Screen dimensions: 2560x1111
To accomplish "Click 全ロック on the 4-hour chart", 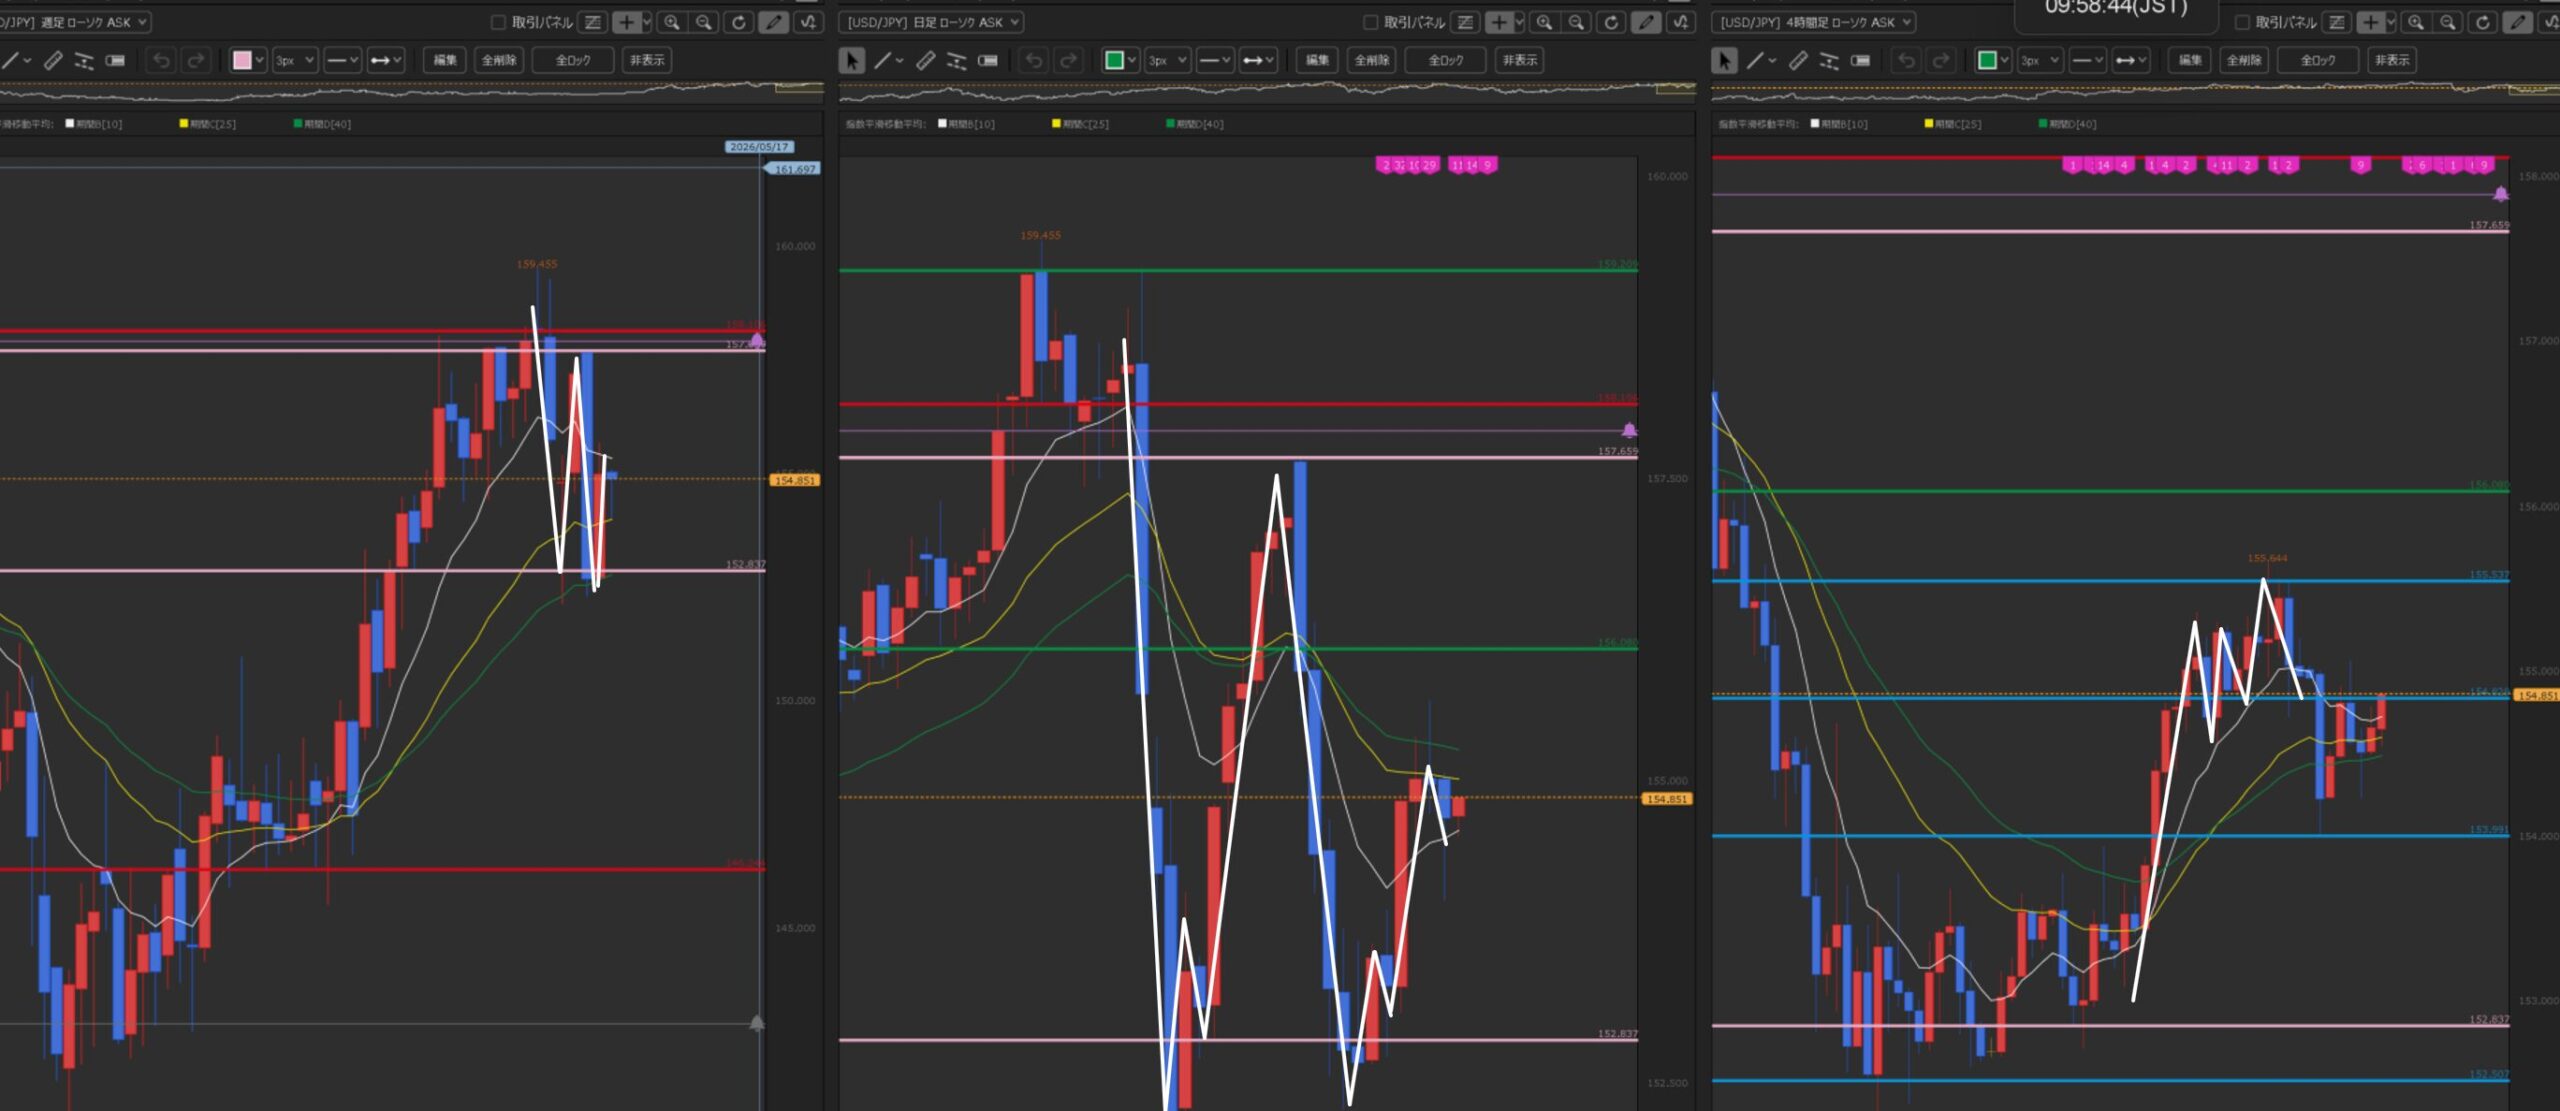I will click(2317, 61).
